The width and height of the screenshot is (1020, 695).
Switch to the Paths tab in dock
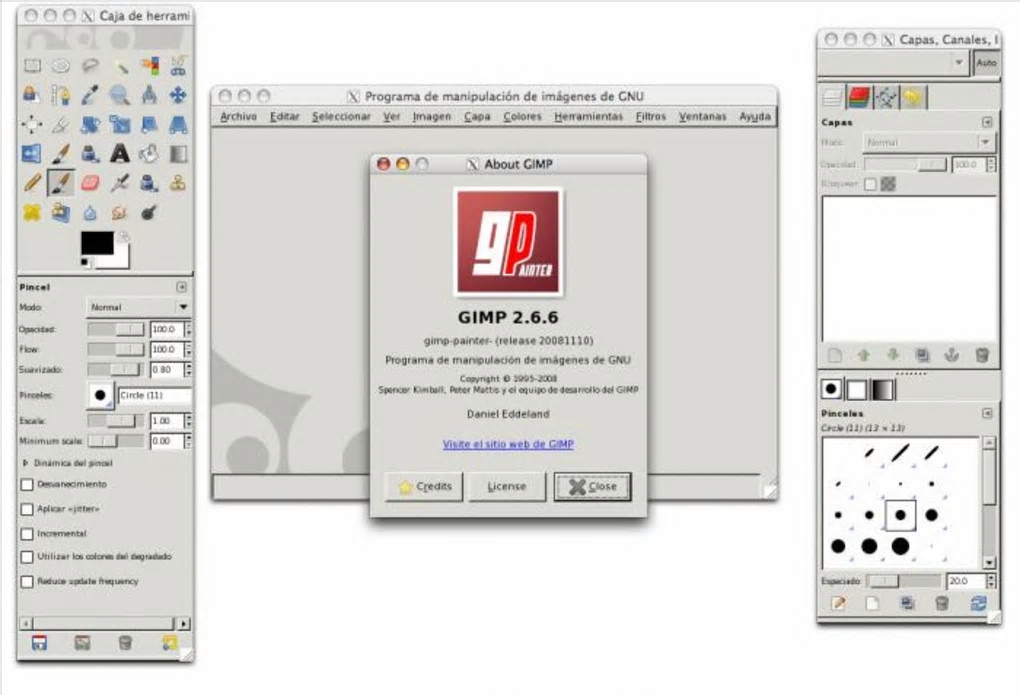tap(885, 98)
